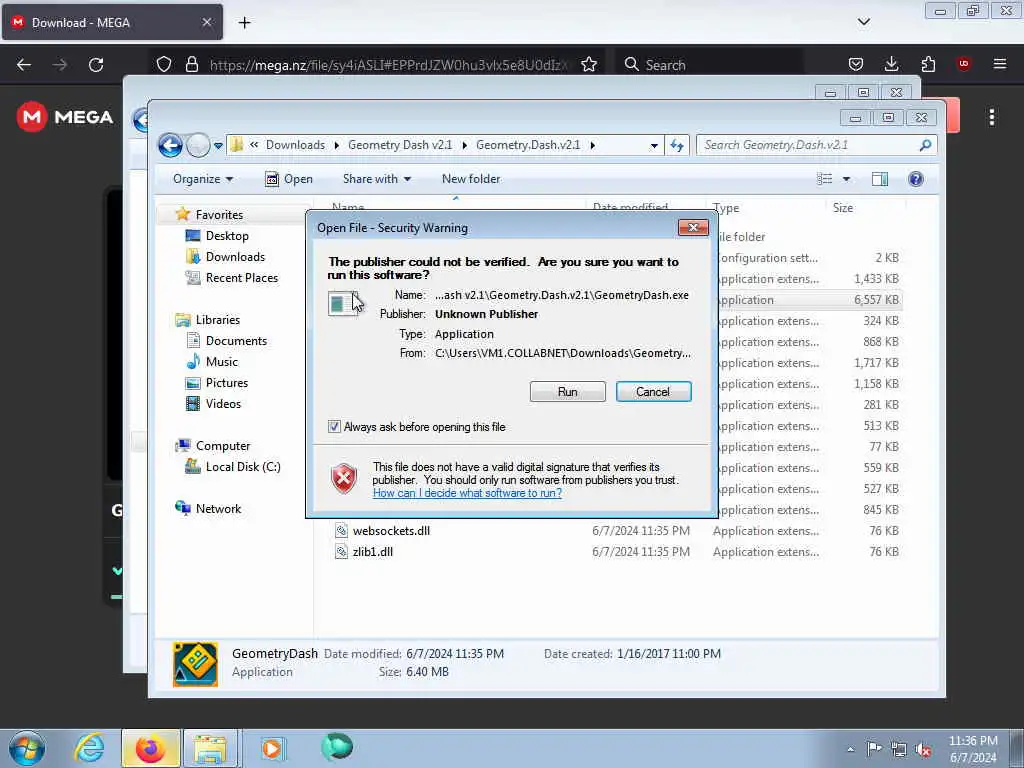Click the Type column header
Viewport: 1024px width, 768px height.
pos(726,208)
